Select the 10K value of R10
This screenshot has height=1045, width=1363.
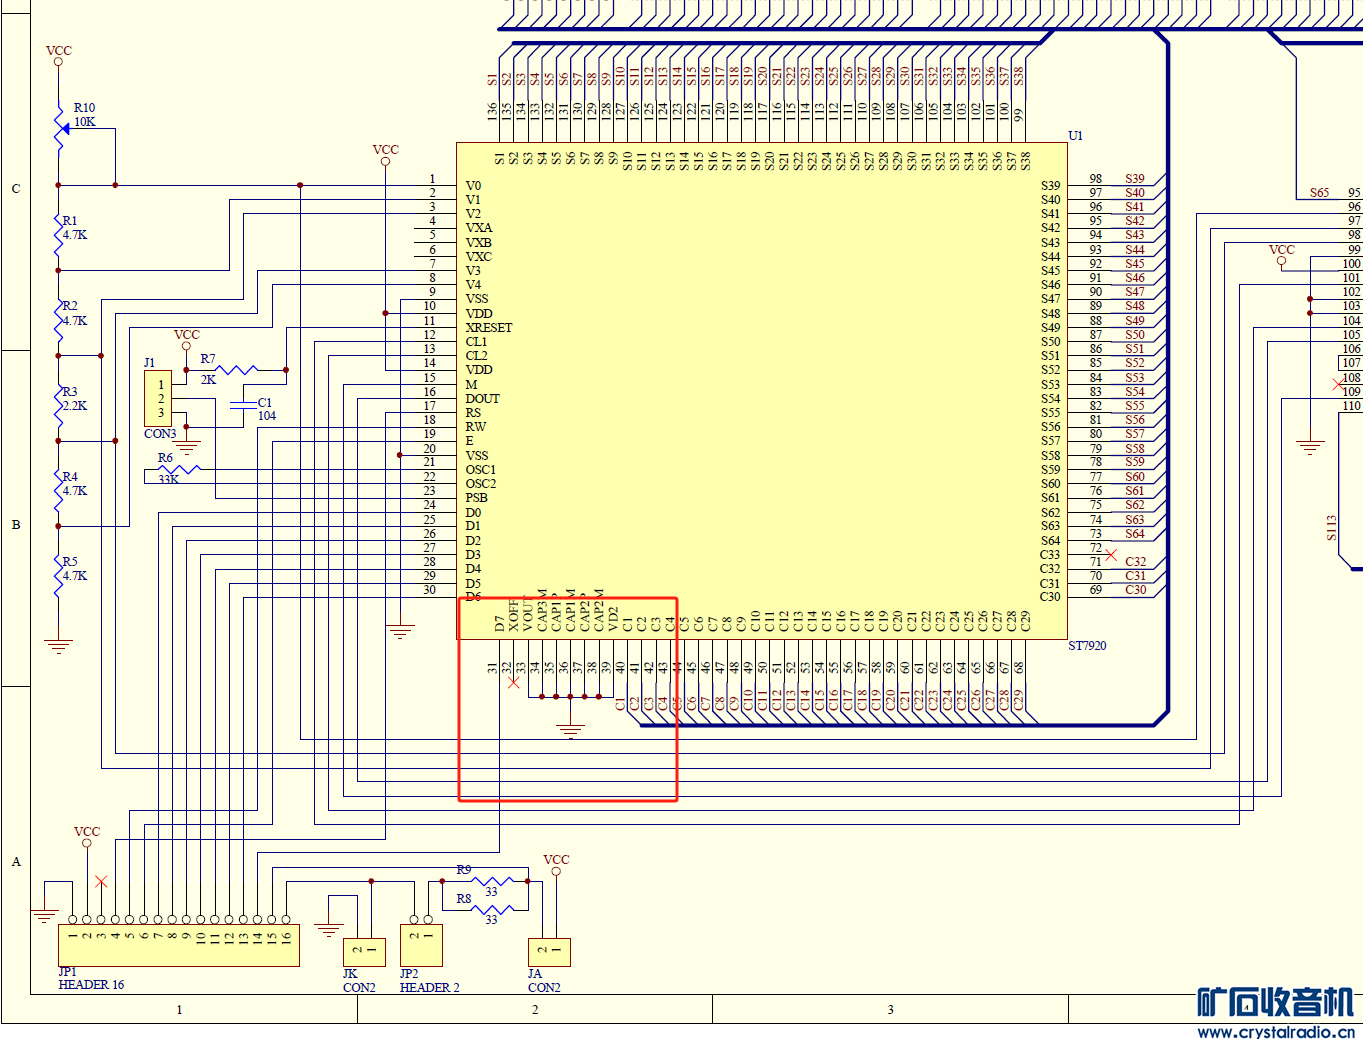(x=85, y=122)
